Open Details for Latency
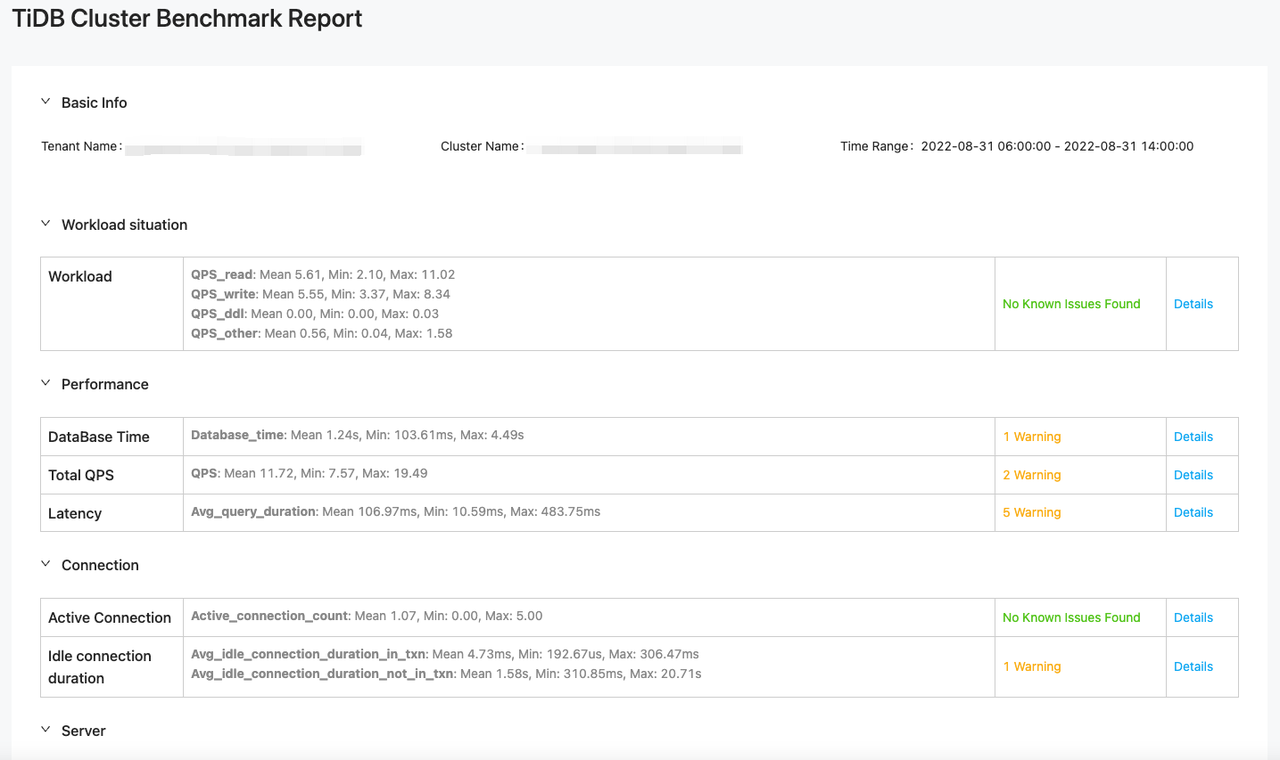 1193,512
